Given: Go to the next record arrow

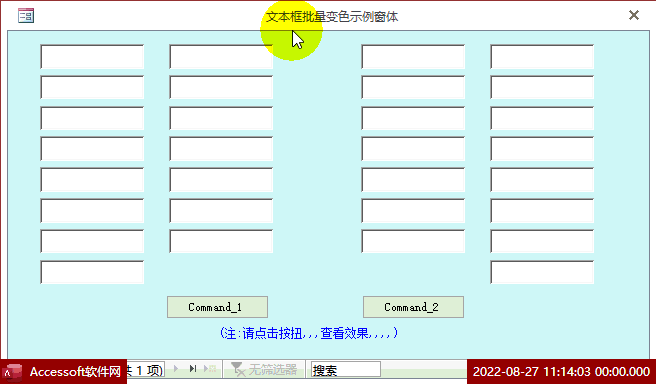Looking at the screenshot, I should point(176,369).
